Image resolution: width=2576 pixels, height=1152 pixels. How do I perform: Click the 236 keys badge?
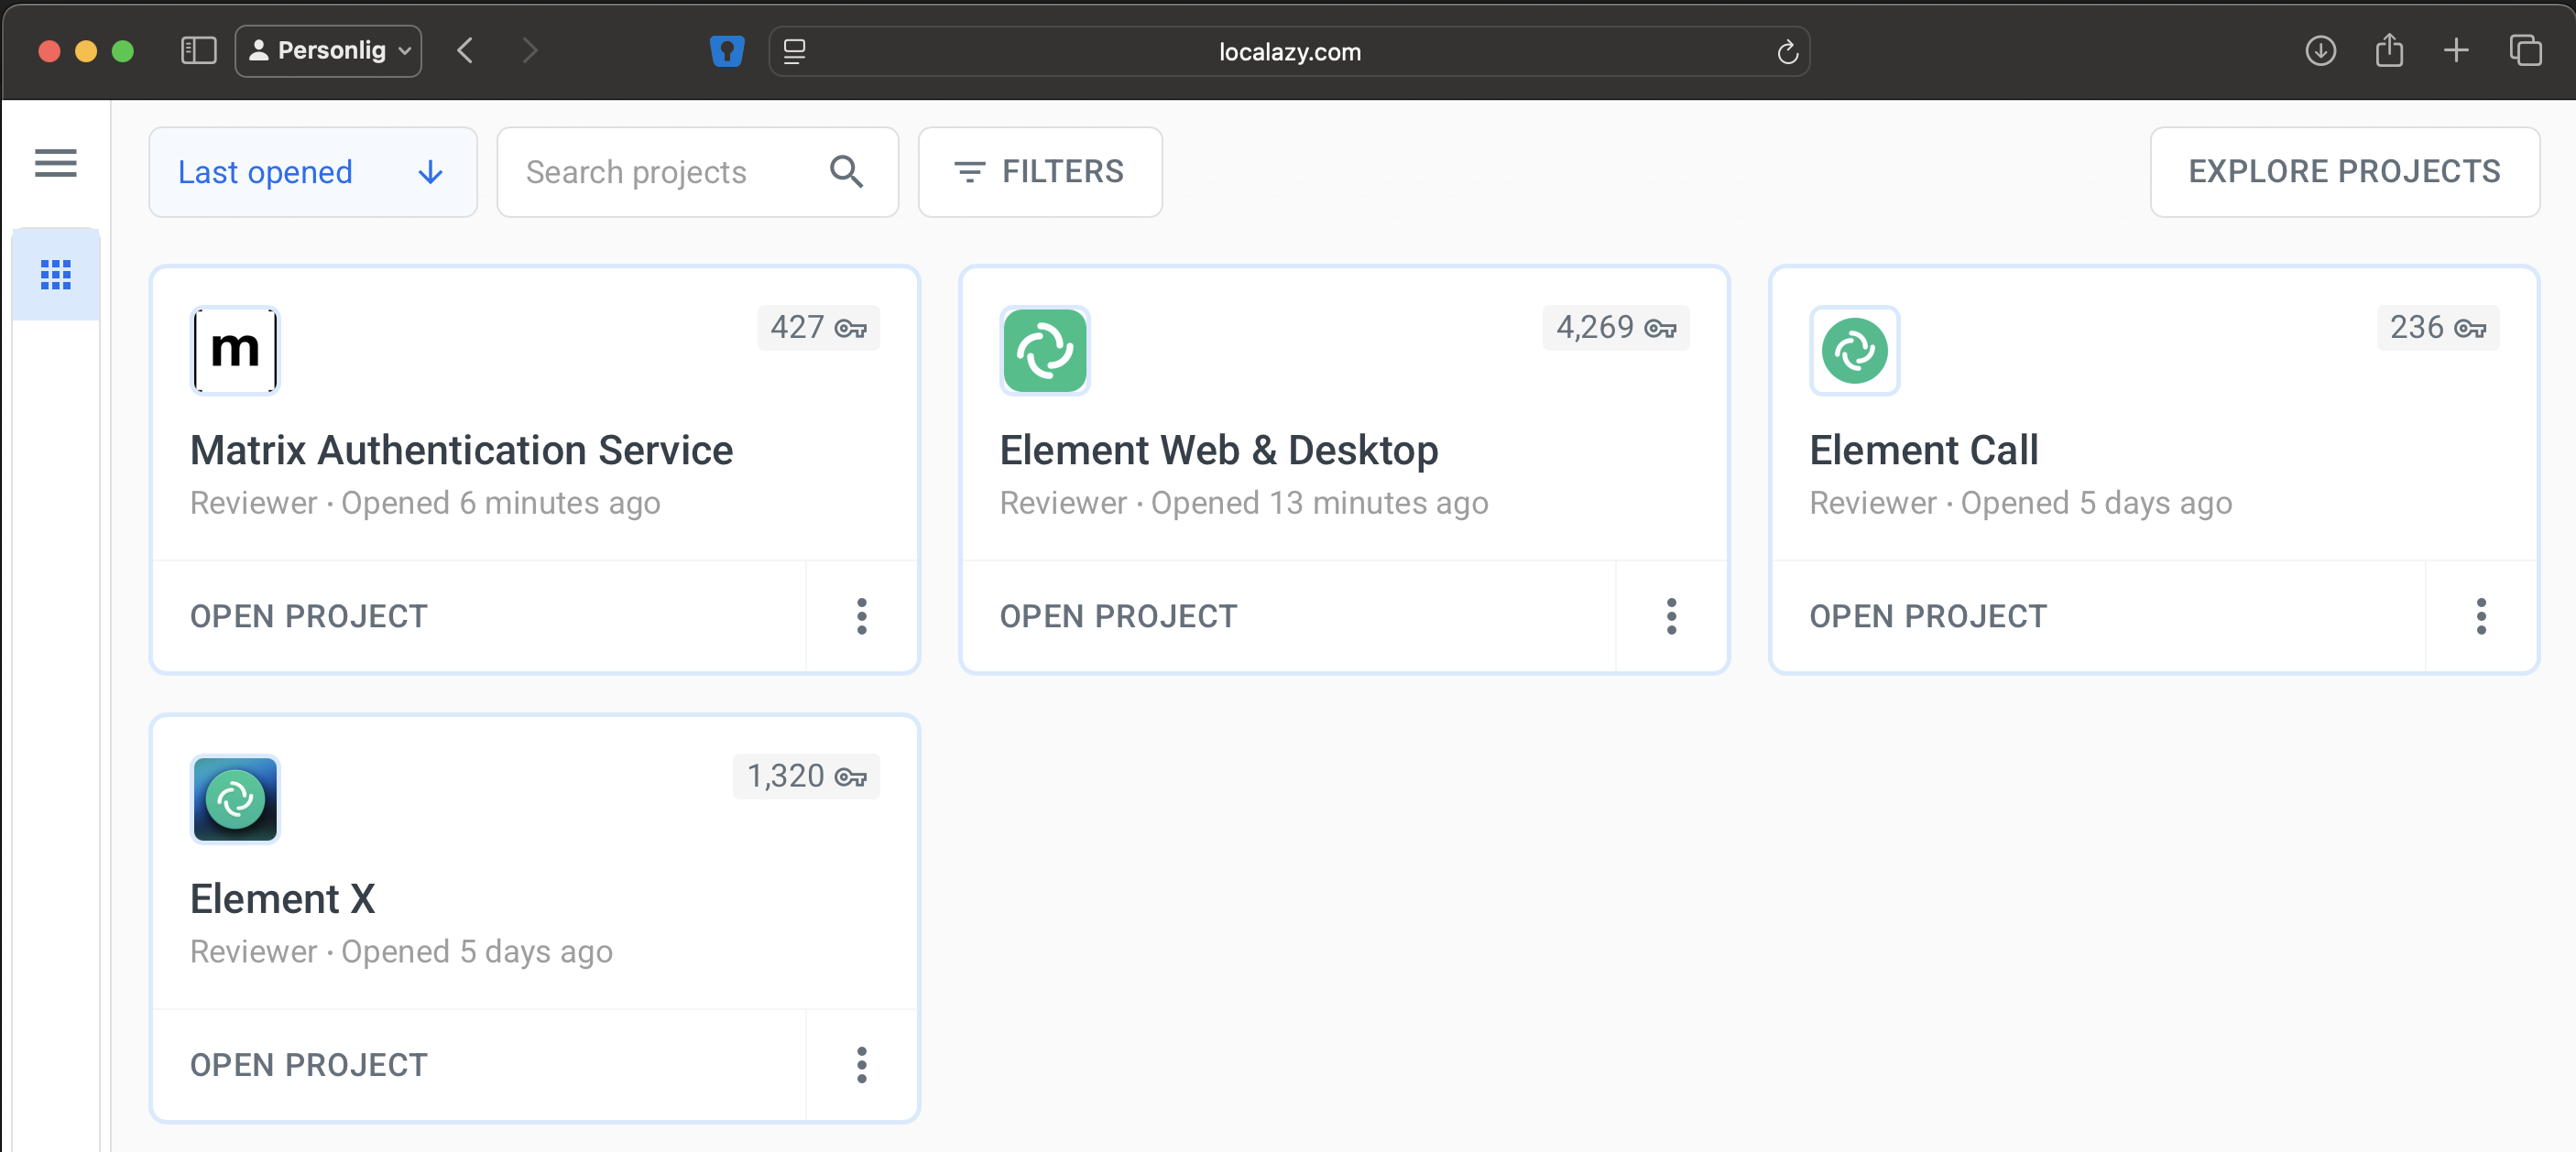coord(2437,328)
